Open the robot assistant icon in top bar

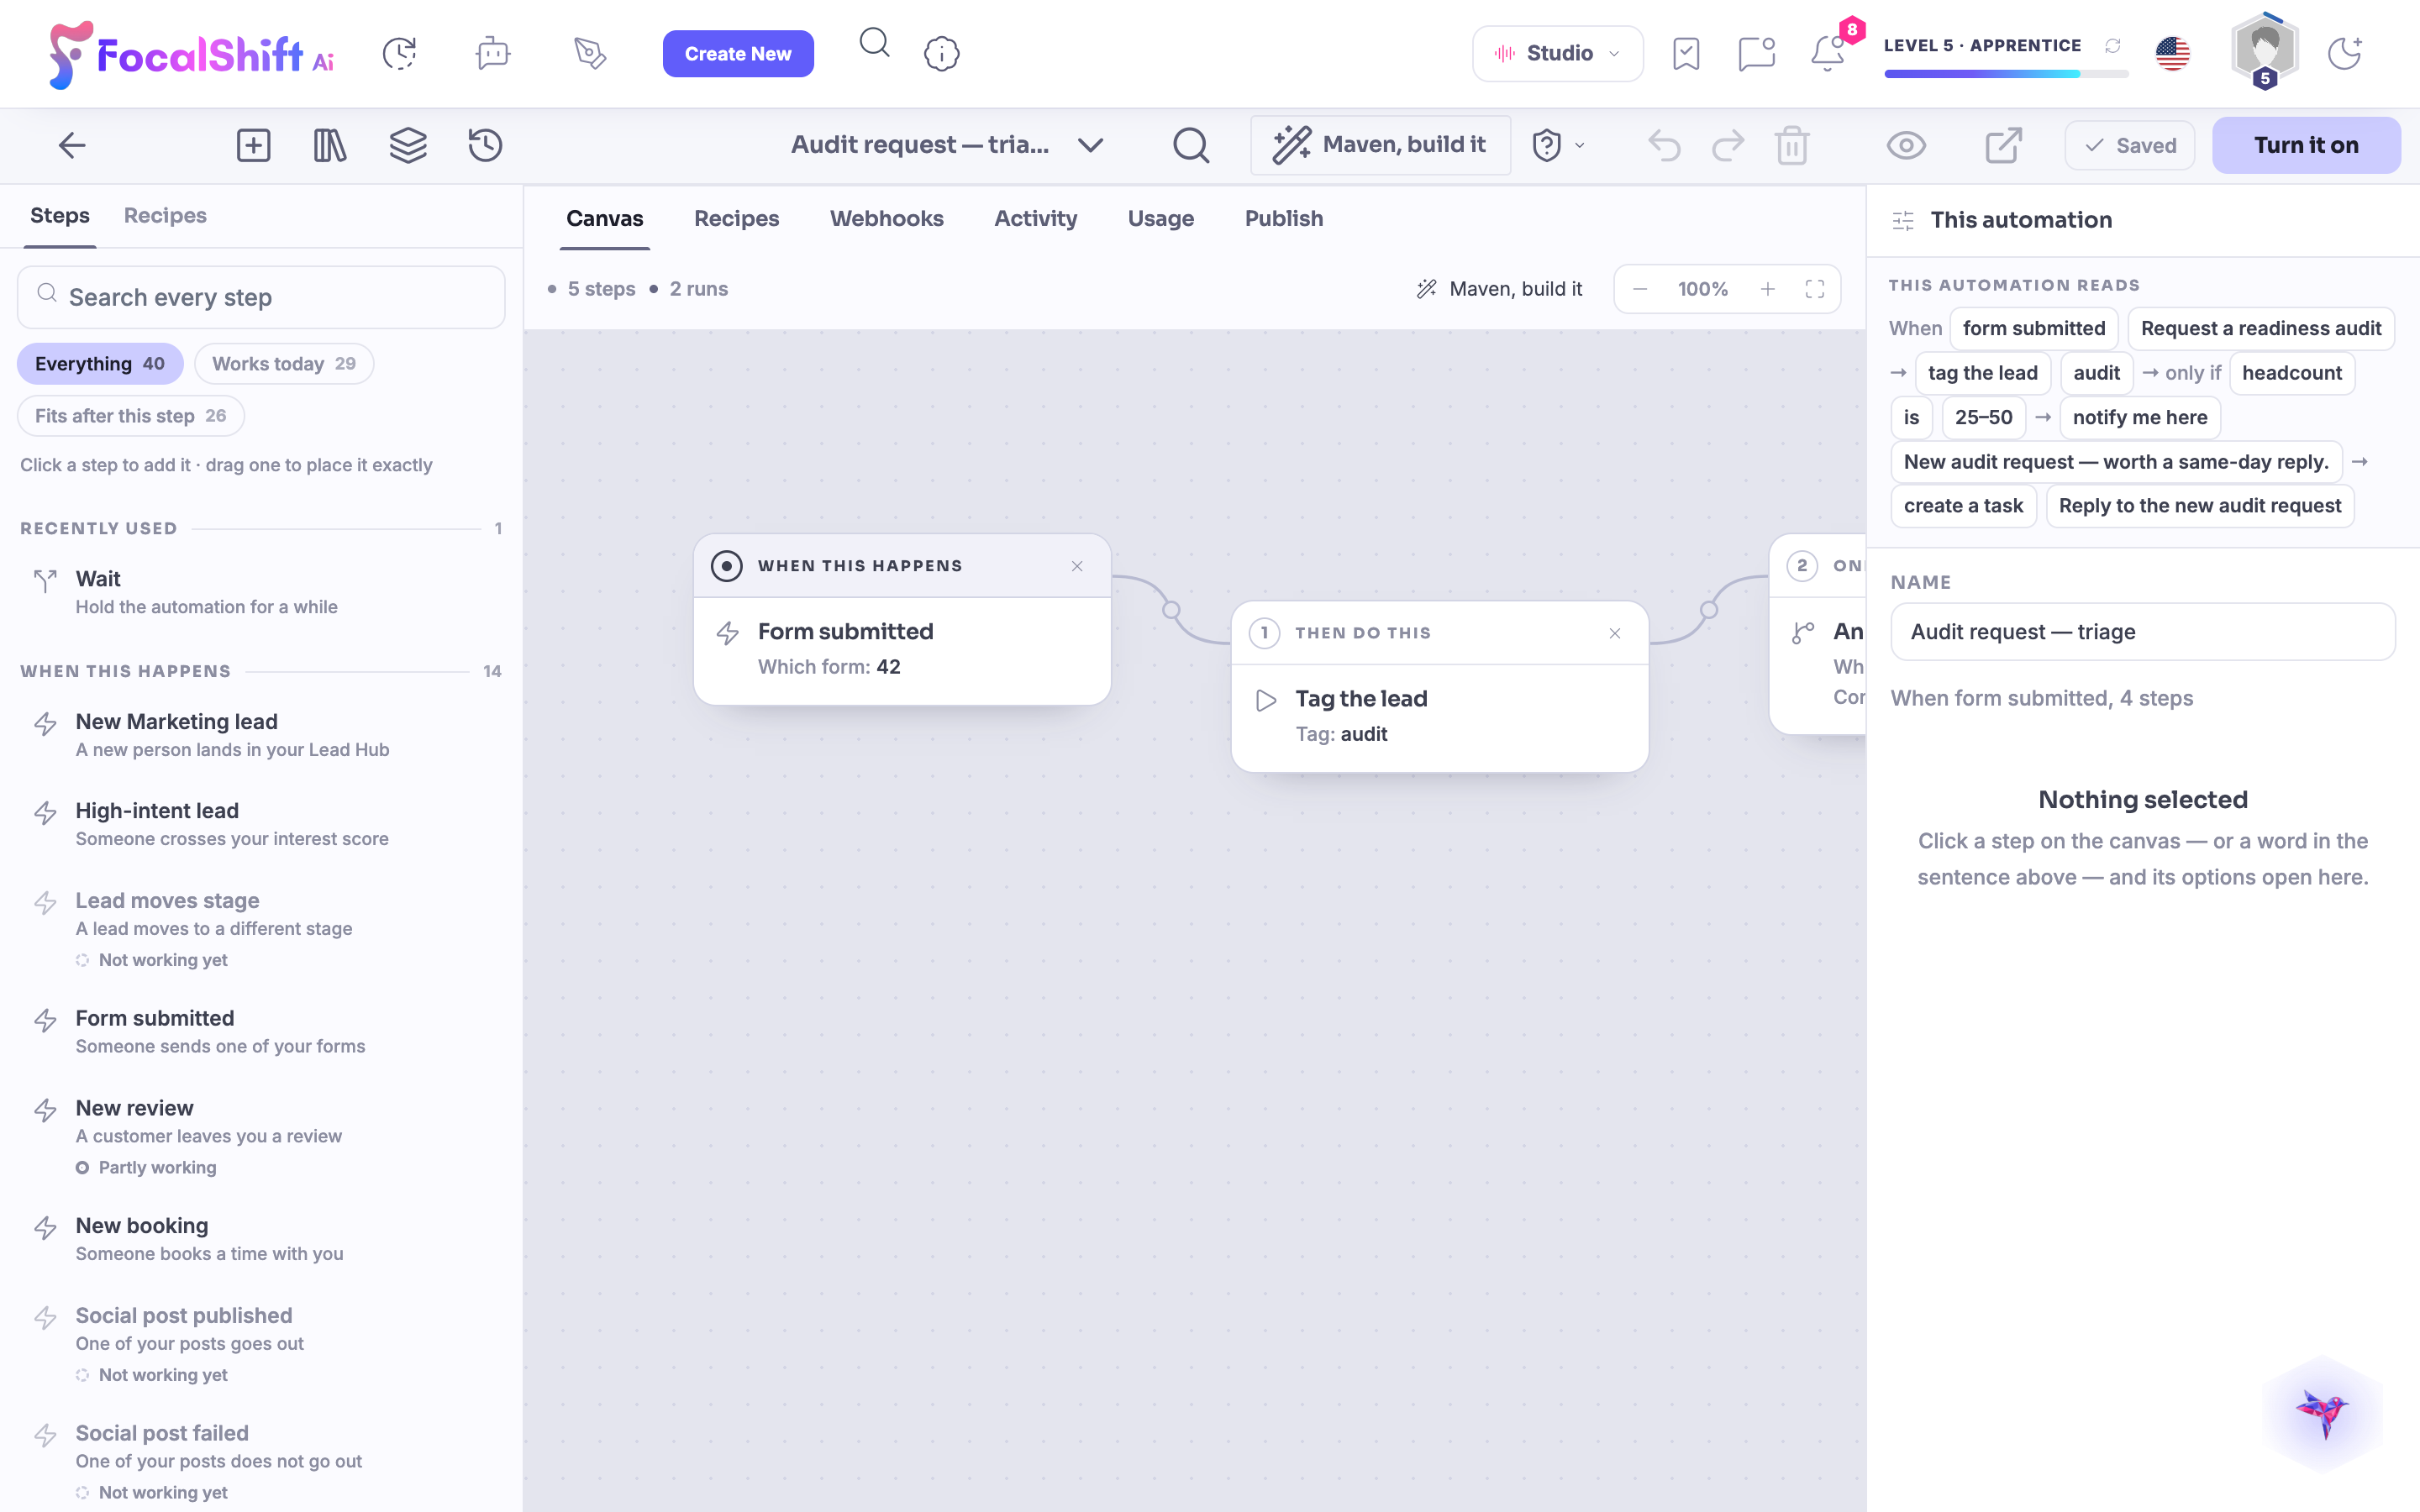(x=493, y=54)
